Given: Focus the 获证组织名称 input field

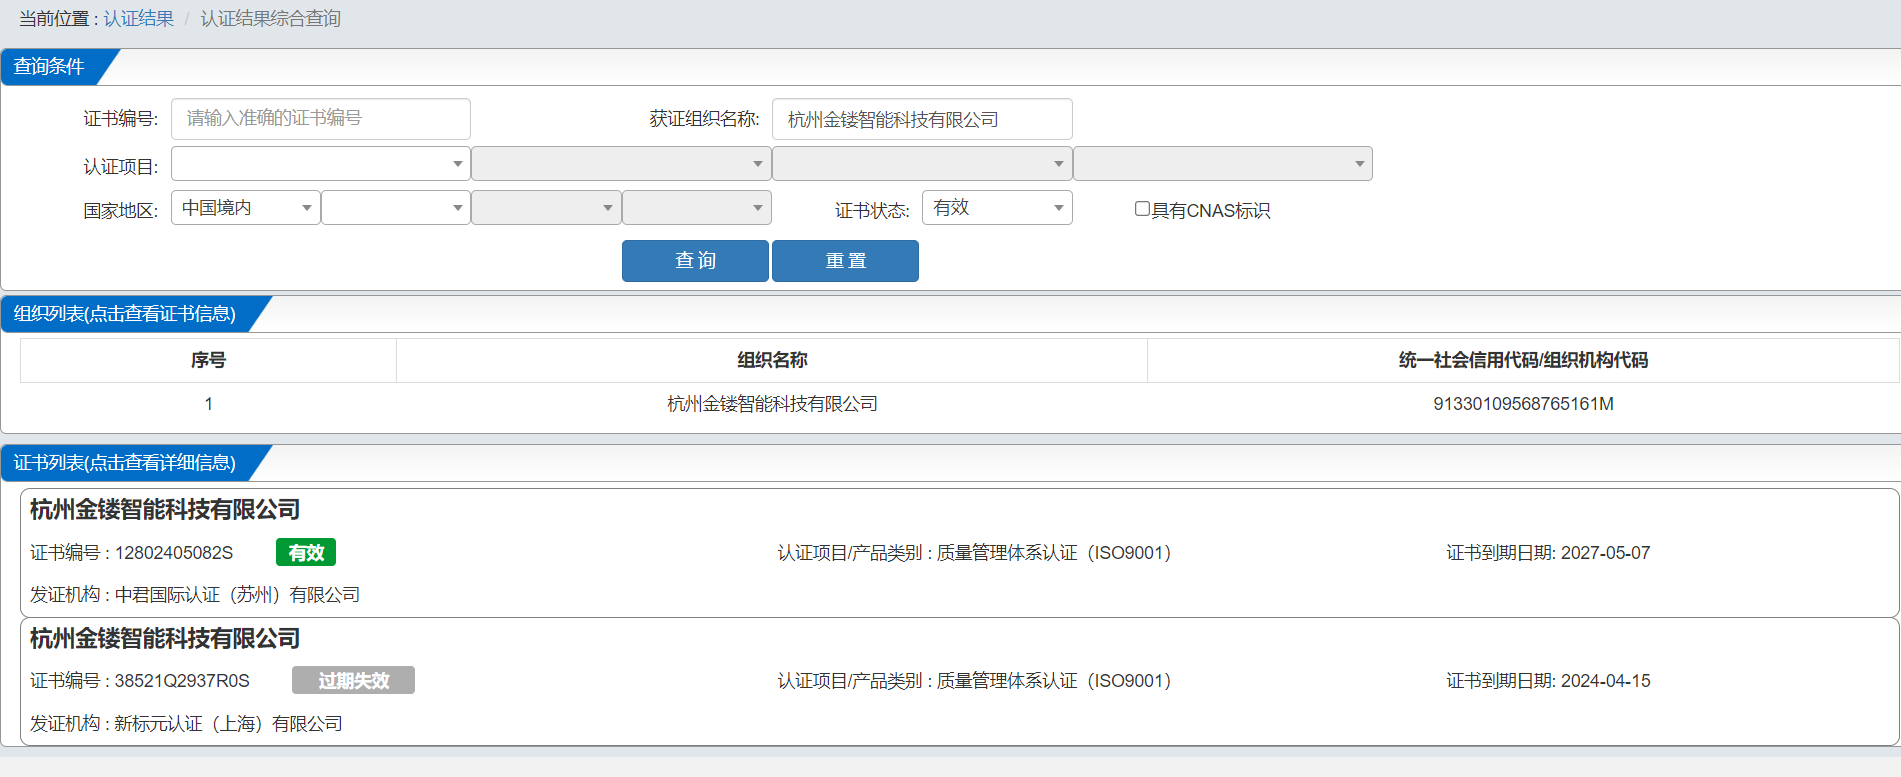Looking at the screenshot, I should (x=922, y=119).
